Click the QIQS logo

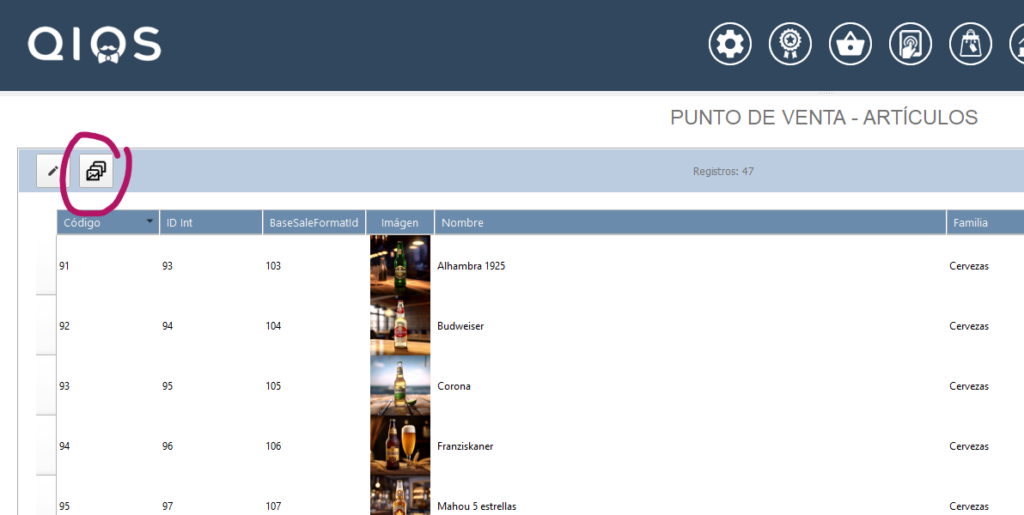[94, 45]
